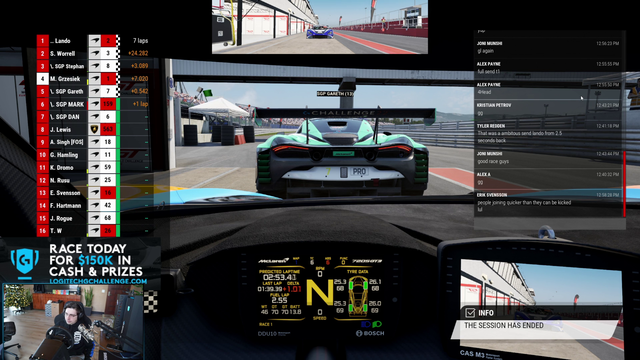Click the McLaren logo beside S. Worrell
Screen dimensions: 640x360
[95, 53]
